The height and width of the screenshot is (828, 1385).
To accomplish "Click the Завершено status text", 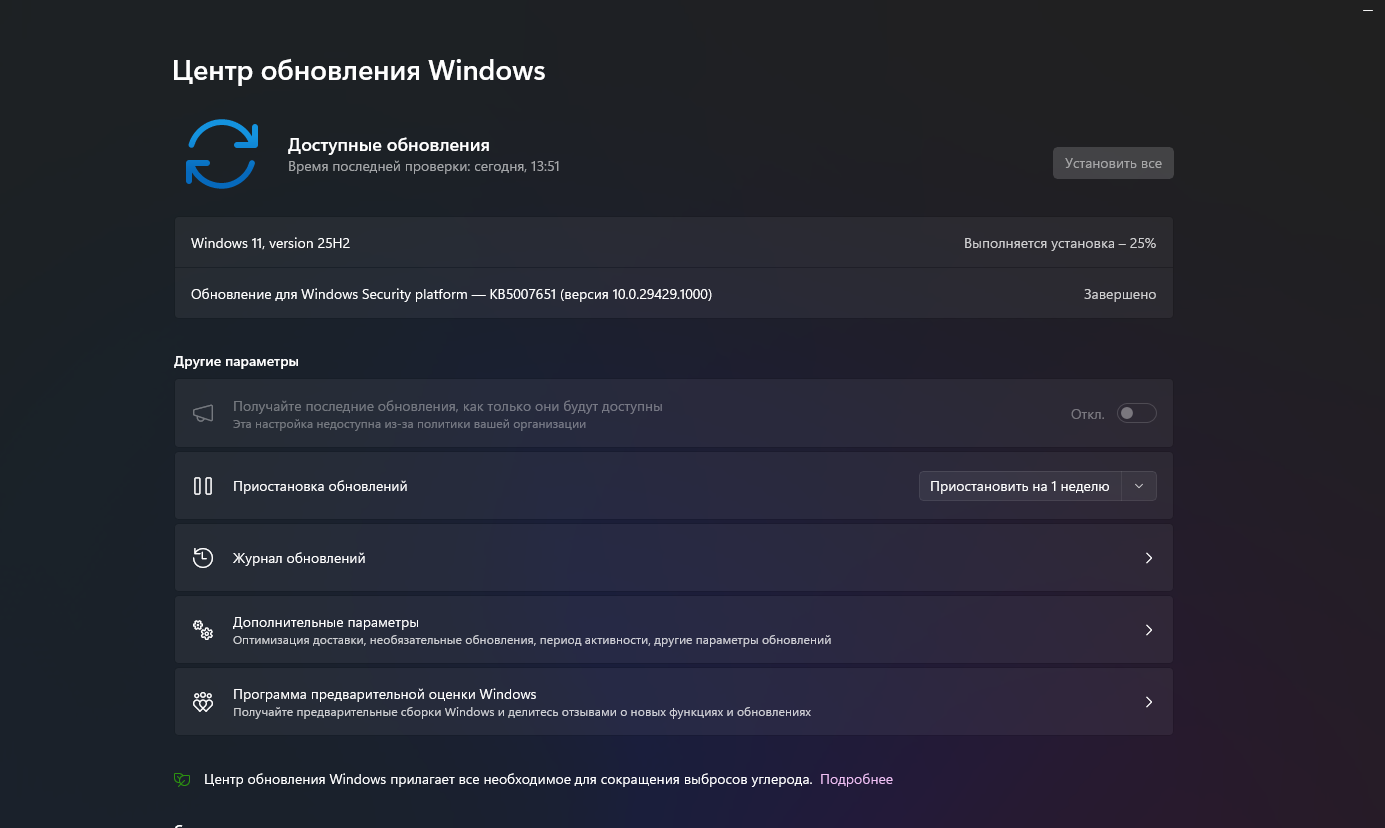I will pyautogui.click(x=1120, y=294).
